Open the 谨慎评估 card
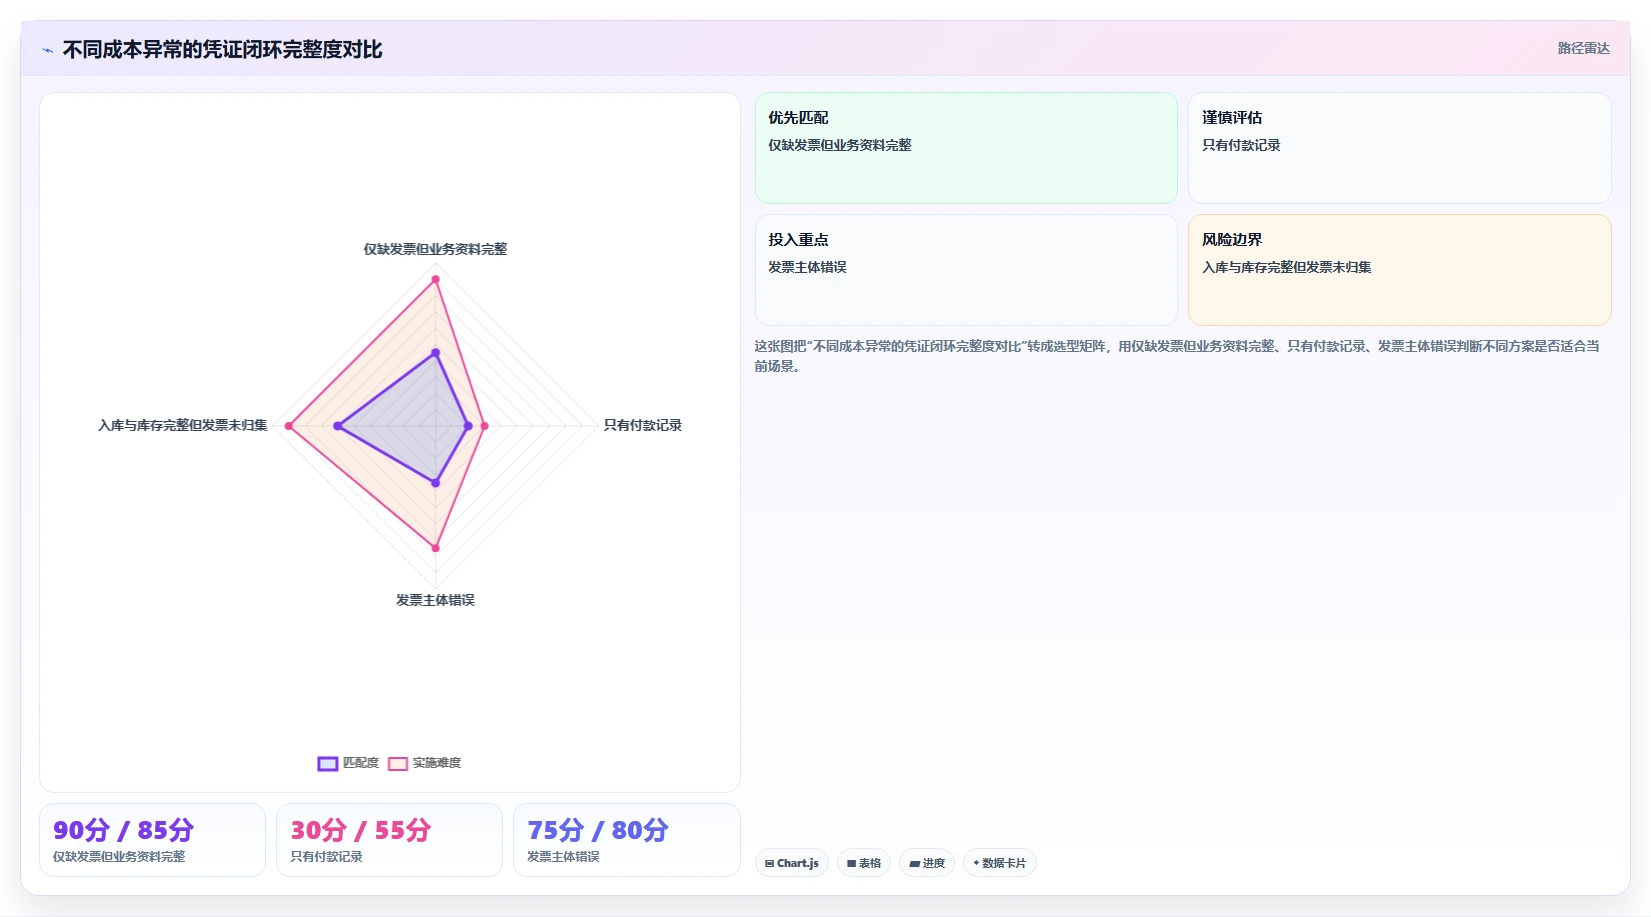 (1399, 148)
